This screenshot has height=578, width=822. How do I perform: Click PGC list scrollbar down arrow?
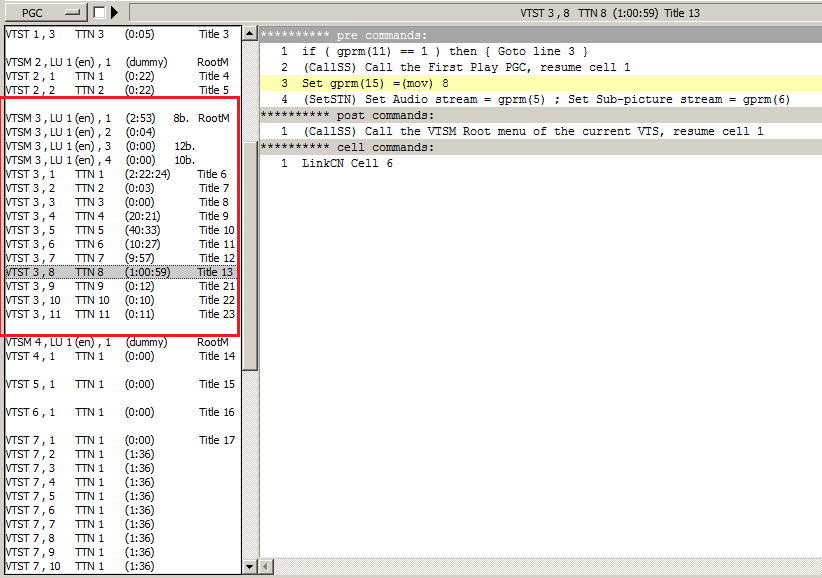point(250,566)
